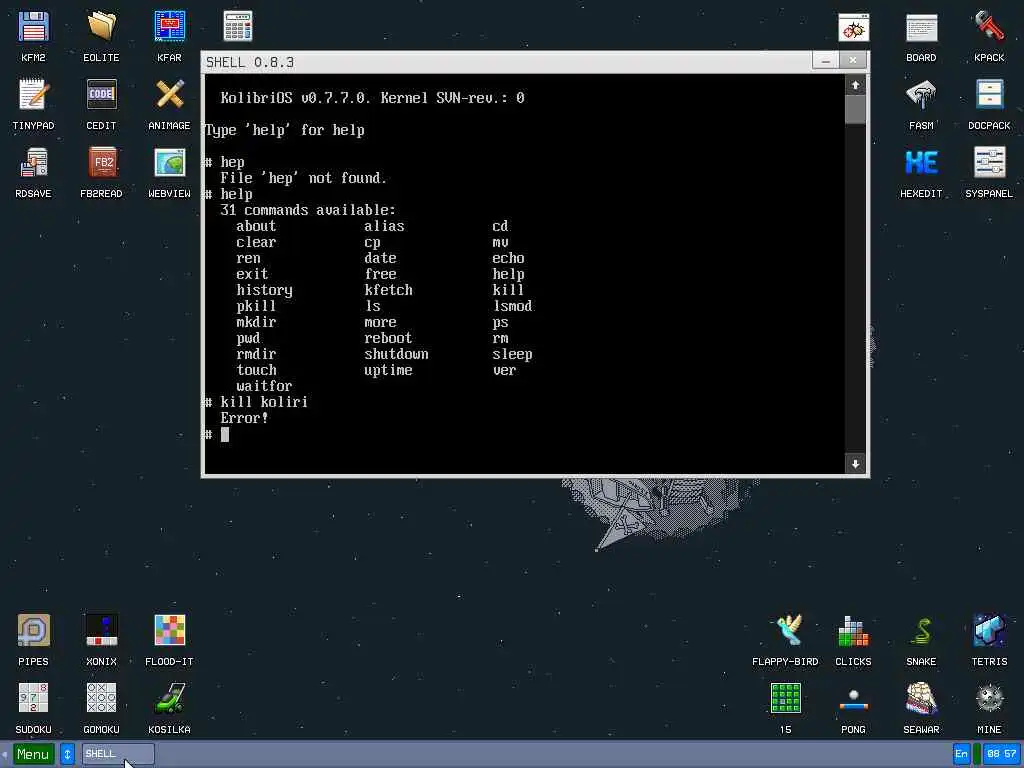Screen dimensions: 1024x768
Task: Click the shell scrollbar thumb
Action: (856, 110)
